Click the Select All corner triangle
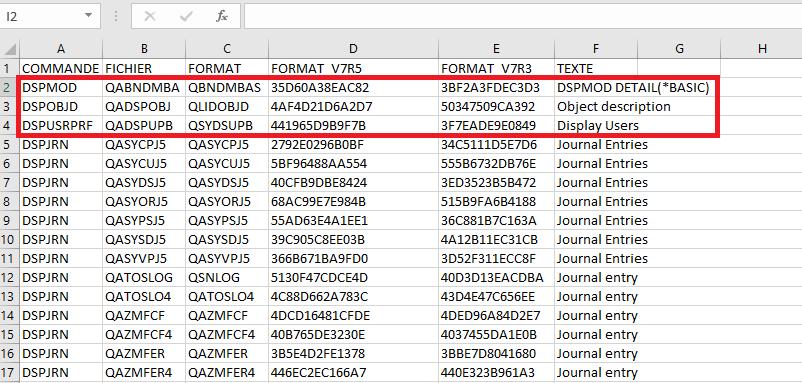 tap(10, 49)
